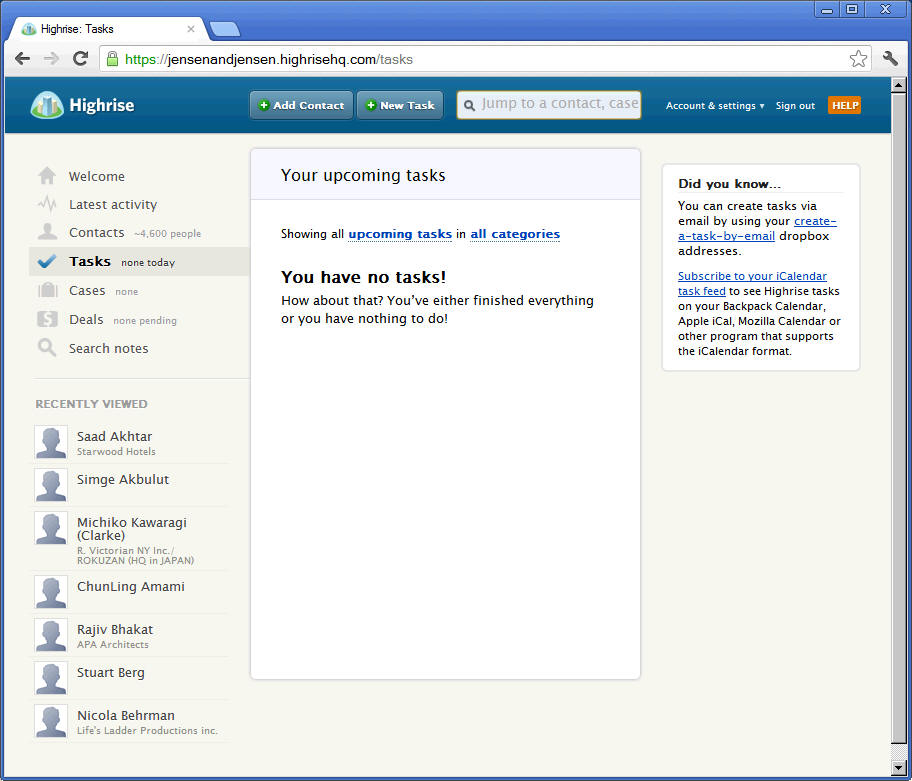Viewport: 912px width, 781px height.
Task: Go to Welcome in sidebar
Action: pos(97,176)
